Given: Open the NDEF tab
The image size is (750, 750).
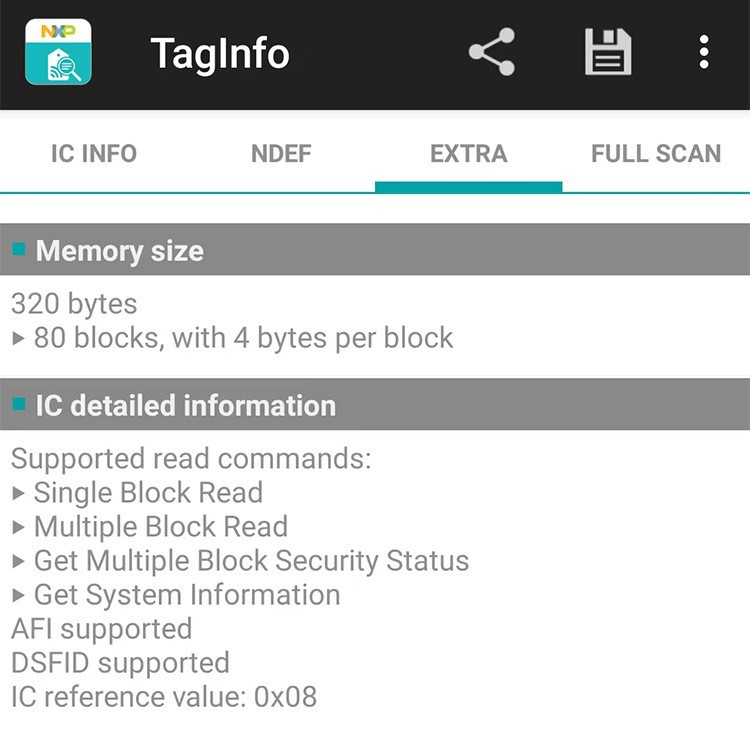Looking at the screenshot, I should click(x=281, y=154).
